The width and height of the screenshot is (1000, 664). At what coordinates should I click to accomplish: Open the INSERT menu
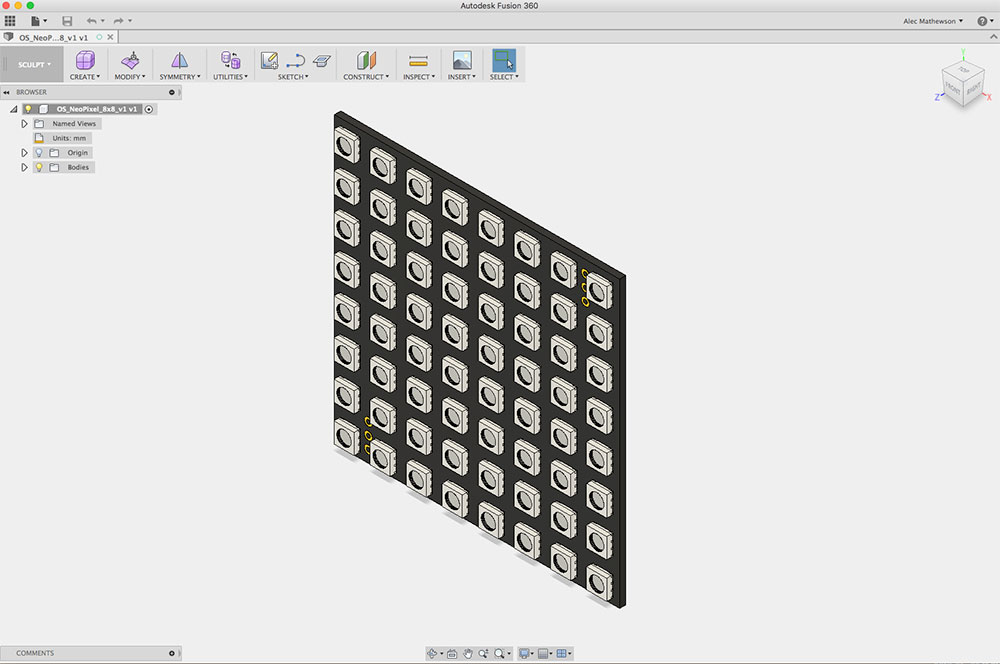[462, 77]
